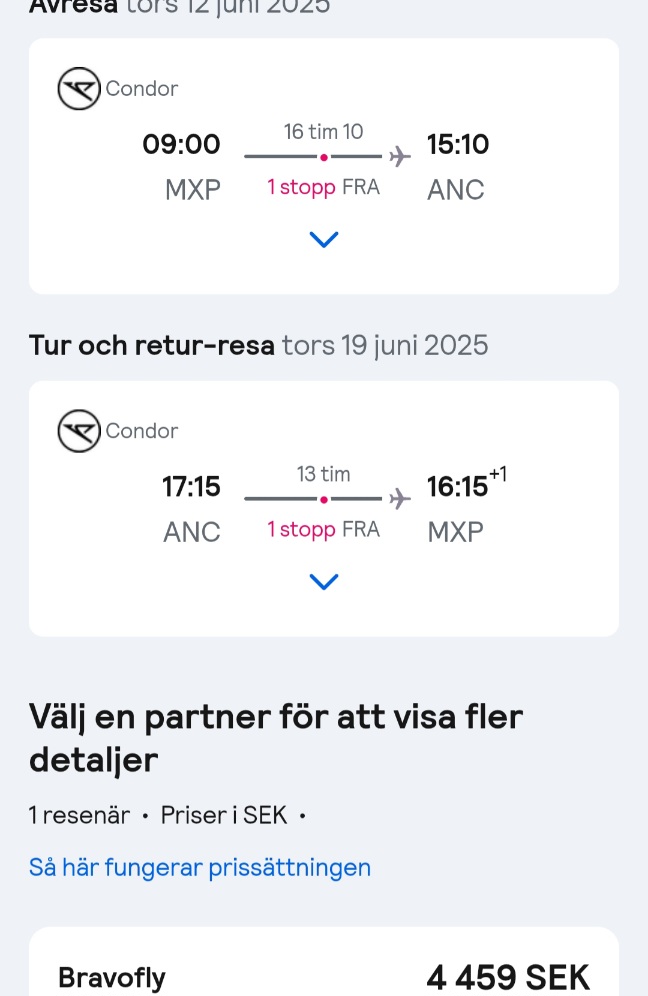648x996 pixels.
Task: Click the airplane icon on the ANC–MXP route
Action: tap(400, 499)
